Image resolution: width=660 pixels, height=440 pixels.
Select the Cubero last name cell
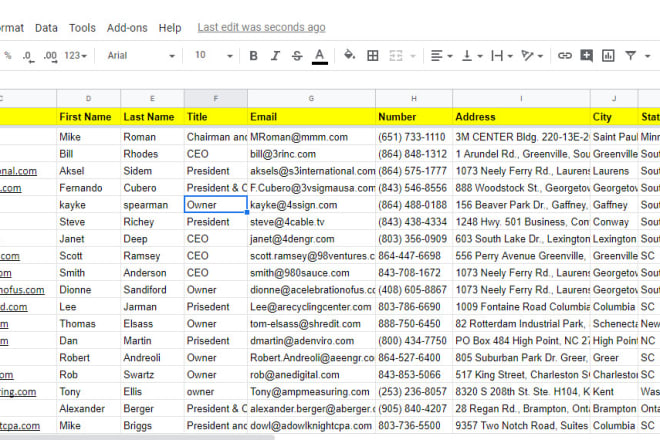tap(152, 188)
